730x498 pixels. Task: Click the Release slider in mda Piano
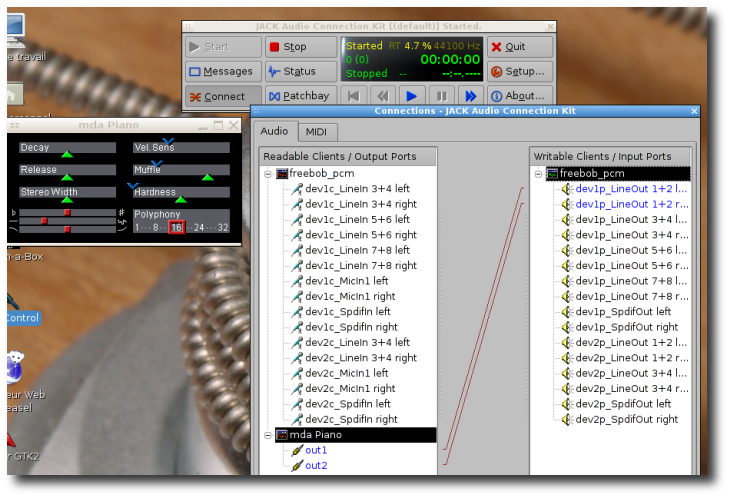(68, 170)
